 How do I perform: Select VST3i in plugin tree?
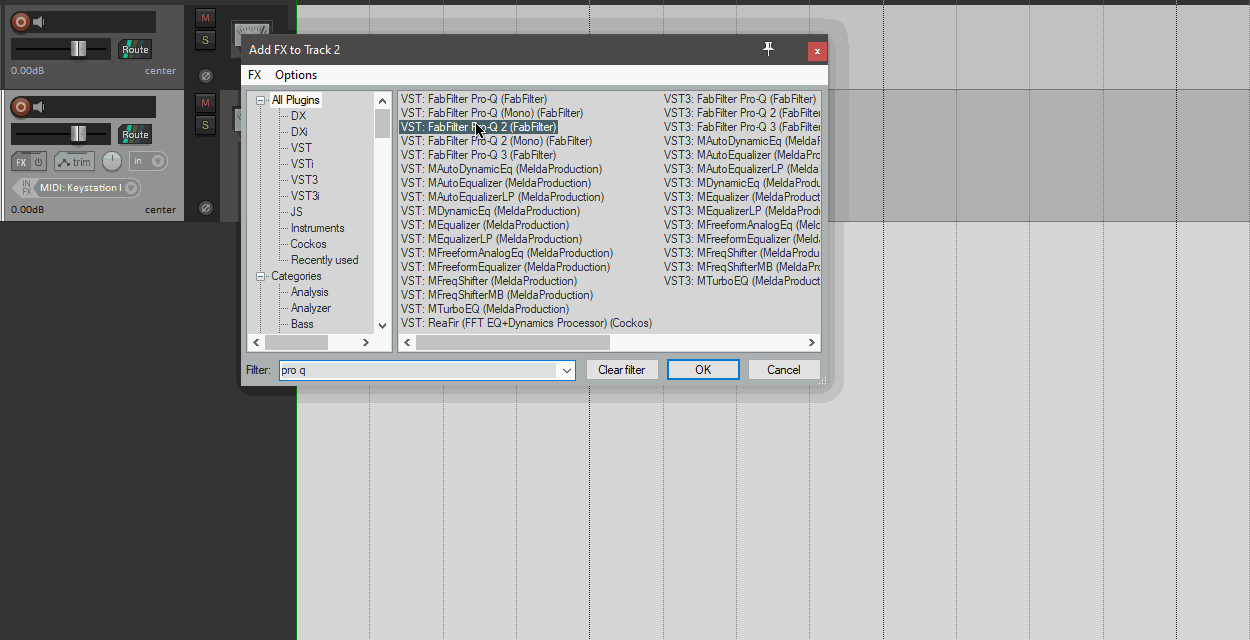pos(305,196)
